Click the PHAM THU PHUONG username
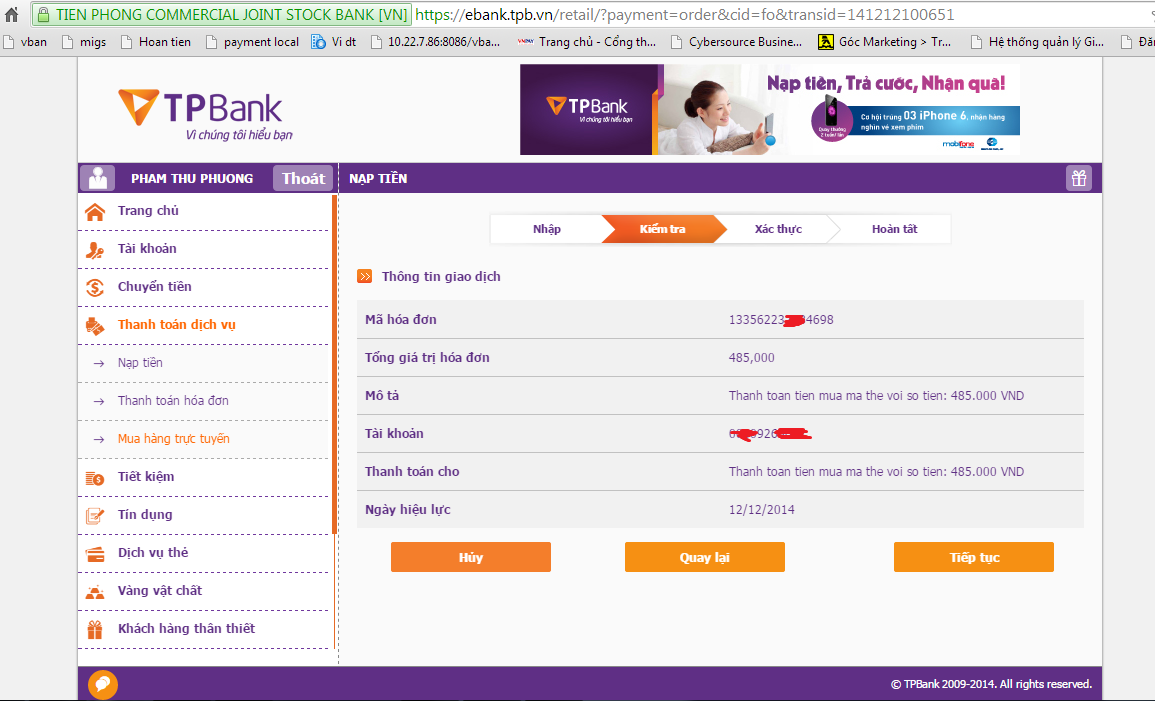 [192, 179]
